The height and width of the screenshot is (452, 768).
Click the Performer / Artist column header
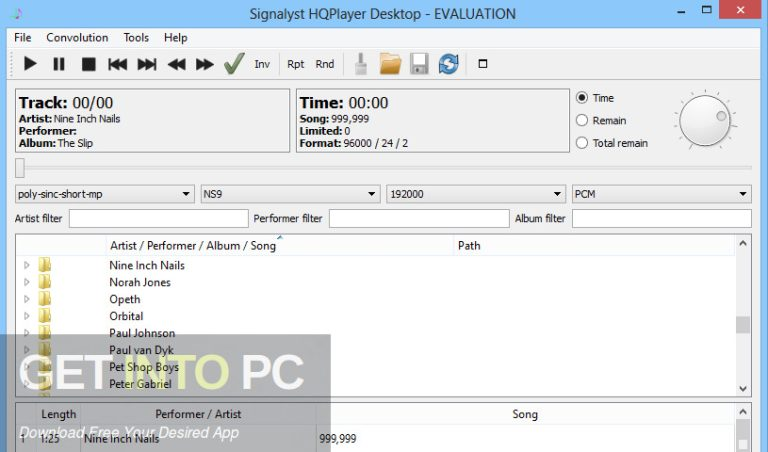[198, 414]
